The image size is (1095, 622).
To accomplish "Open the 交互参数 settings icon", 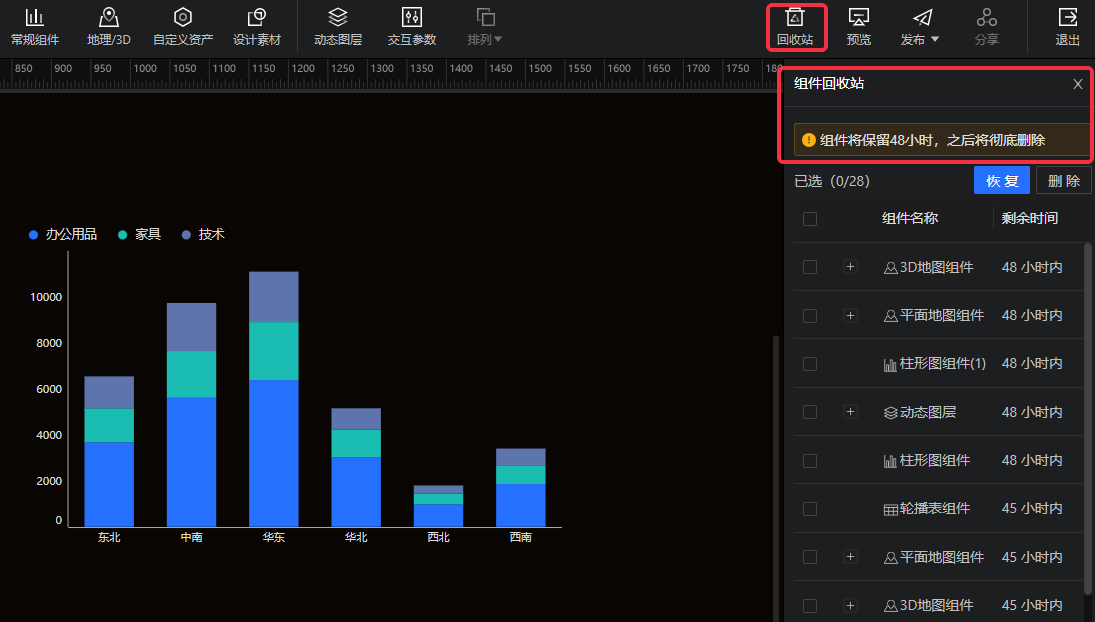I will point(412,18).
